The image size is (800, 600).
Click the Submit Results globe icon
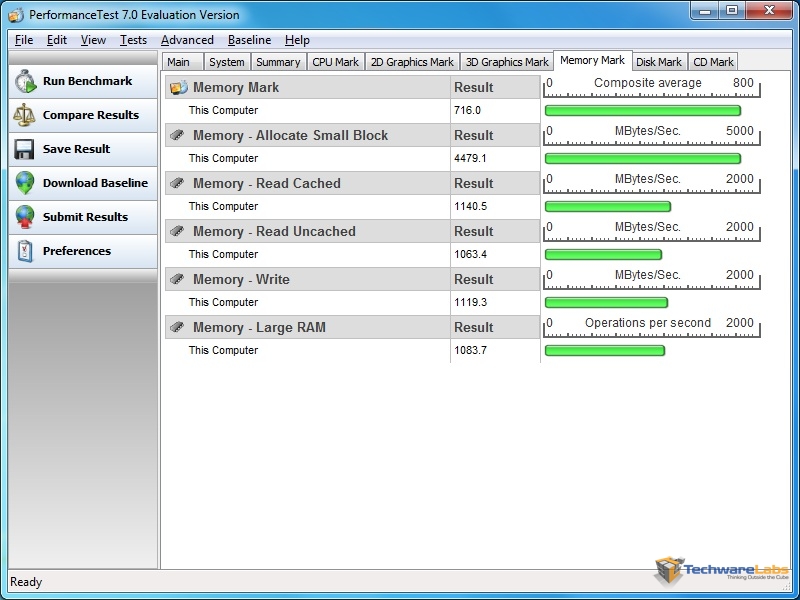pos(25,217)
